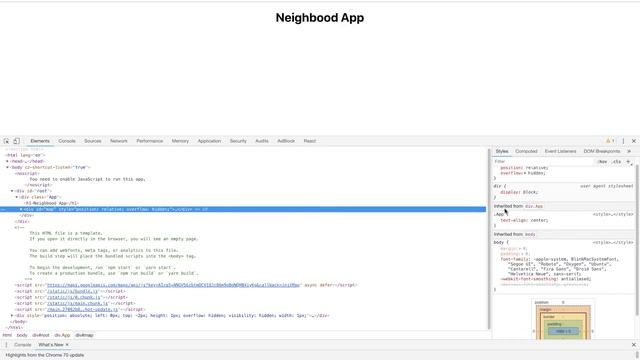The image size is (640, 360).
Task: Click the Styles filter input field
Action: [x=543, y=162]
